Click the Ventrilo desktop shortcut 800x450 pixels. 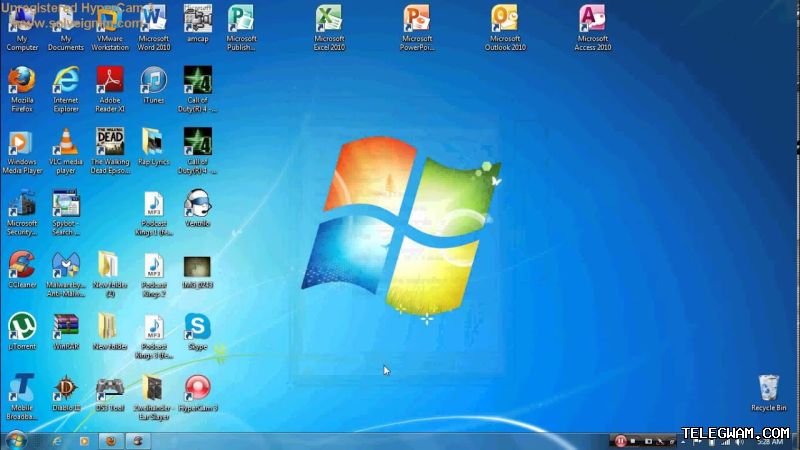(x=197, y=209)
